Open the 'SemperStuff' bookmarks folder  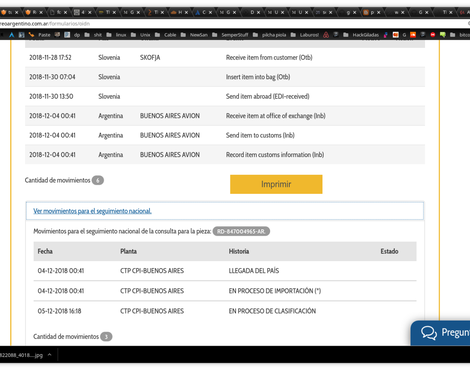[x=230, y=35]
